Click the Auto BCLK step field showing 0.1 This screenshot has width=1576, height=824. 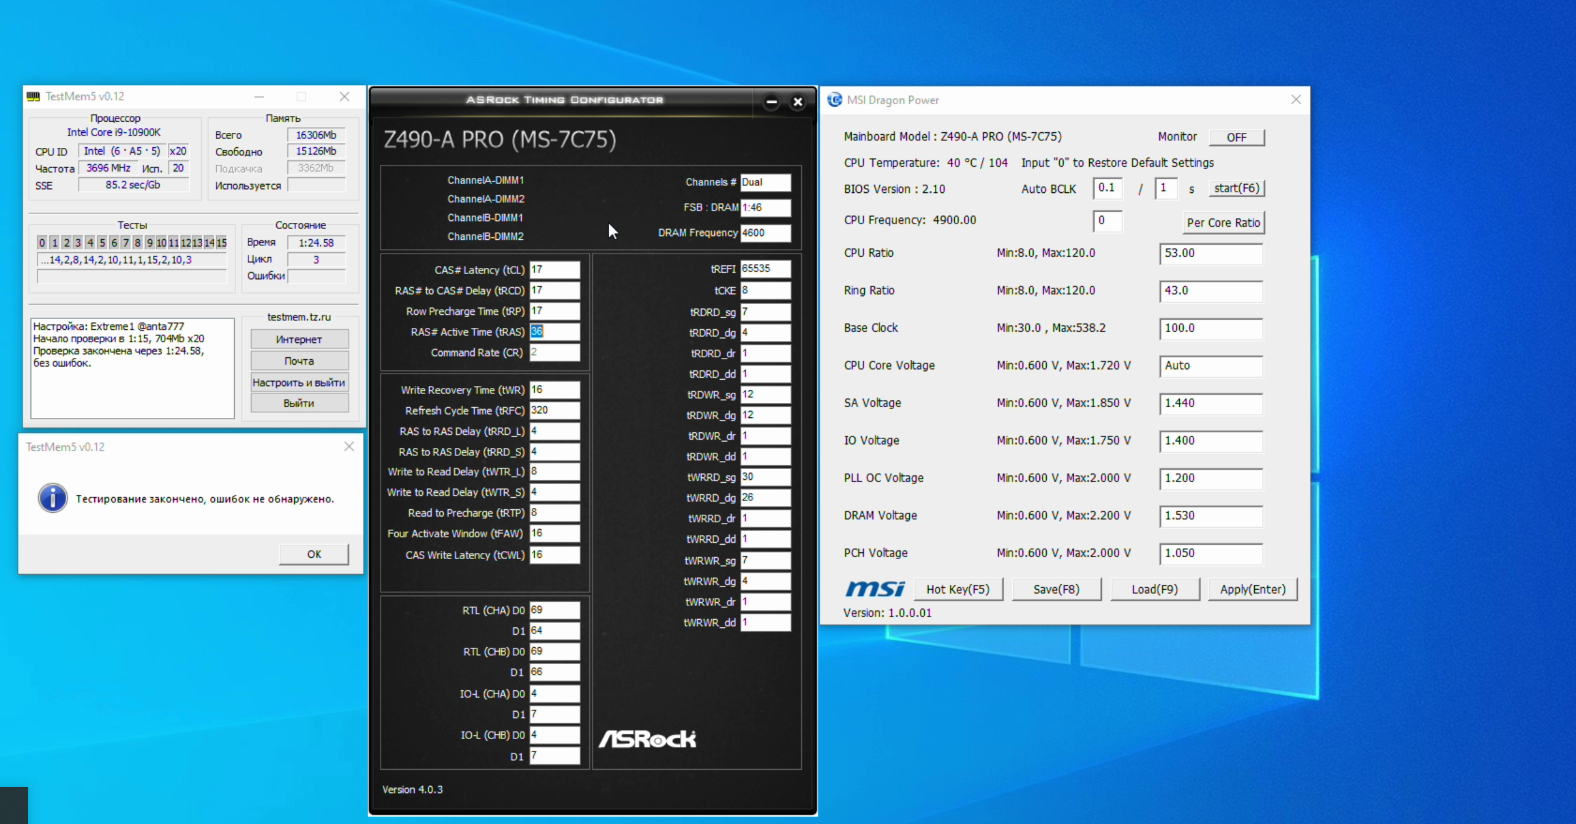coord(1108,188)
